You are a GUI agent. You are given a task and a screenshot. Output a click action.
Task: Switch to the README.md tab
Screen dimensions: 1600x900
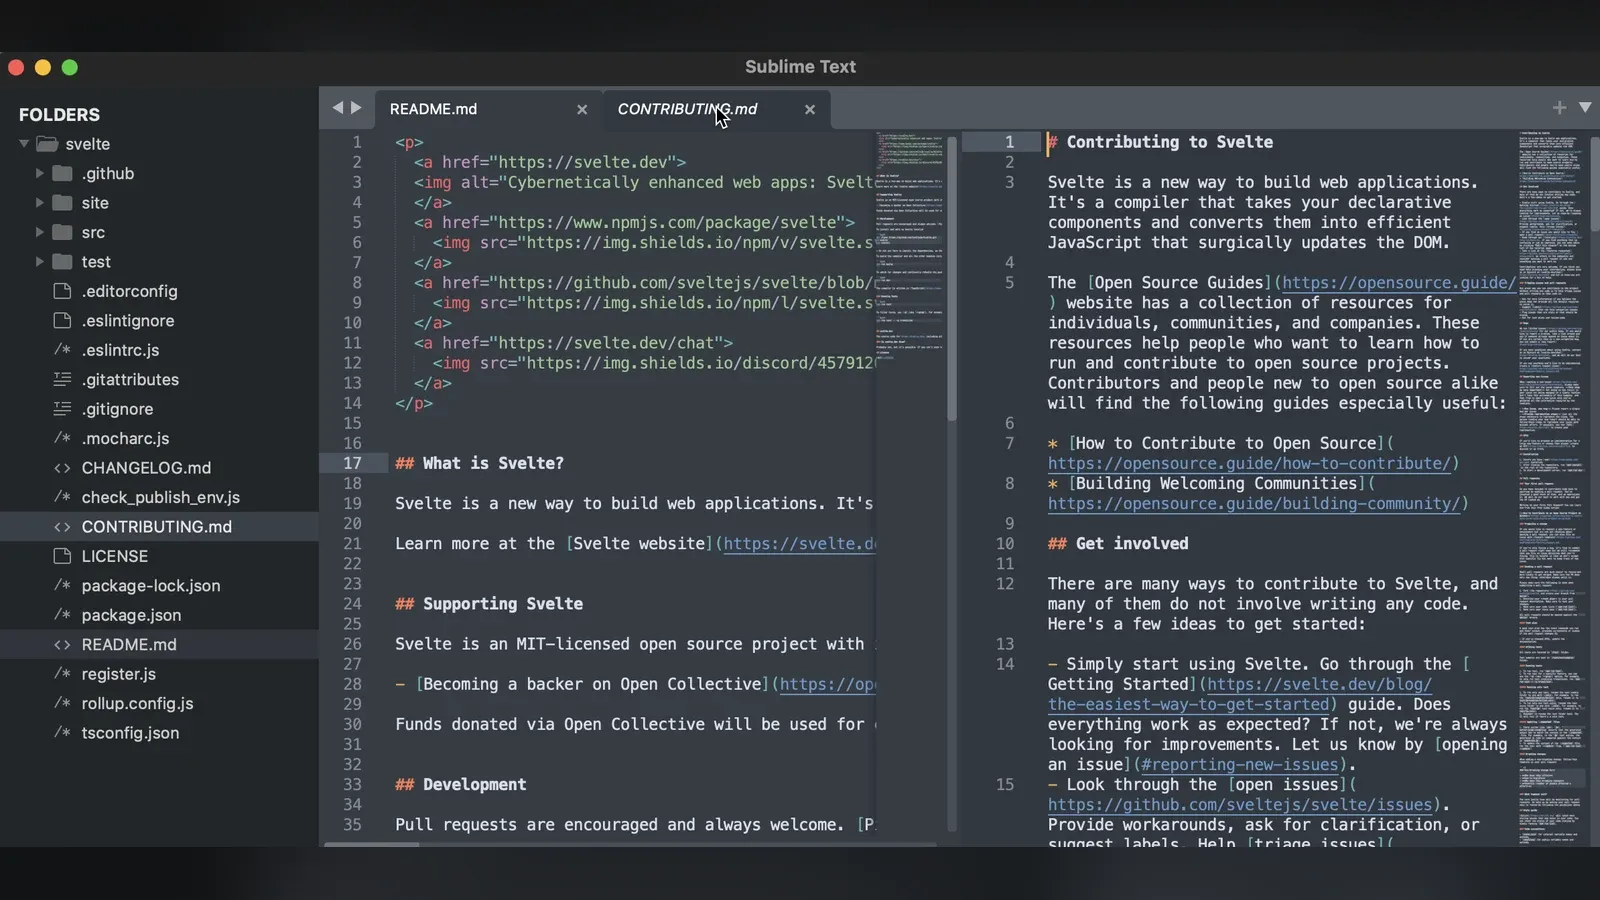[x=488, y=109]
